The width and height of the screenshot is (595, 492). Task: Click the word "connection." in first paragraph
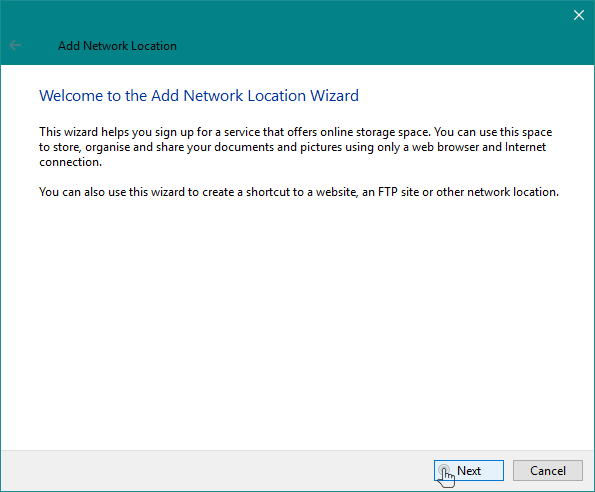pos(71,162)
